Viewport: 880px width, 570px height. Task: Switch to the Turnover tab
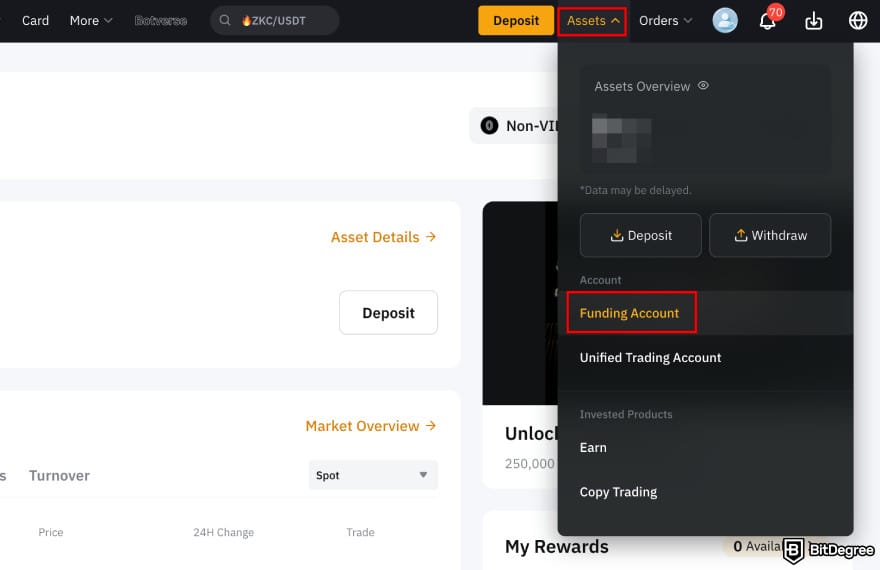[59, 476]
